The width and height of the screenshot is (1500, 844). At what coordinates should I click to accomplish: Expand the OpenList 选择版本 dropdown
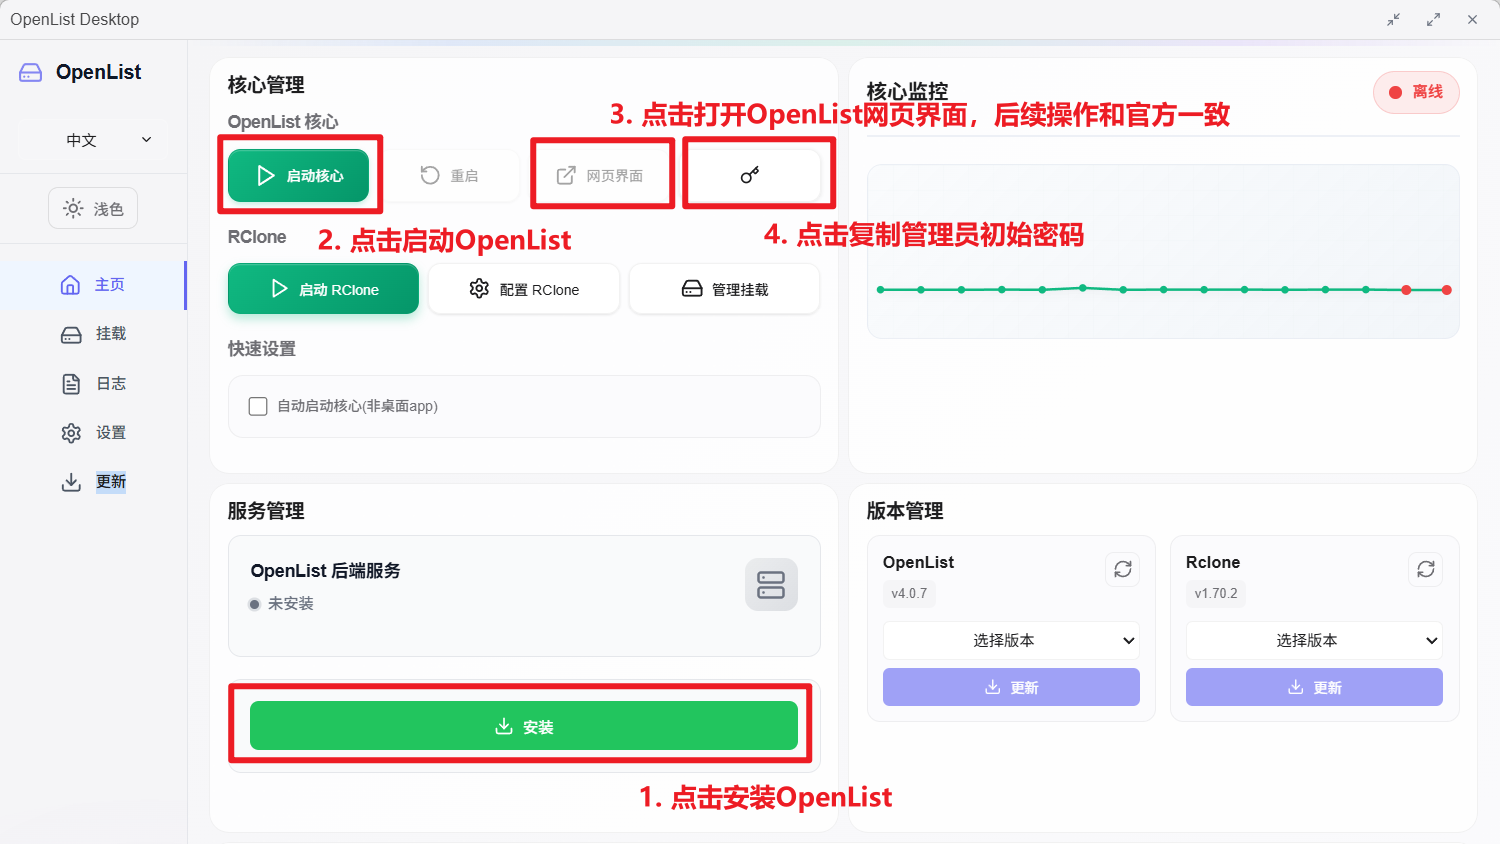pos(1011,641)
